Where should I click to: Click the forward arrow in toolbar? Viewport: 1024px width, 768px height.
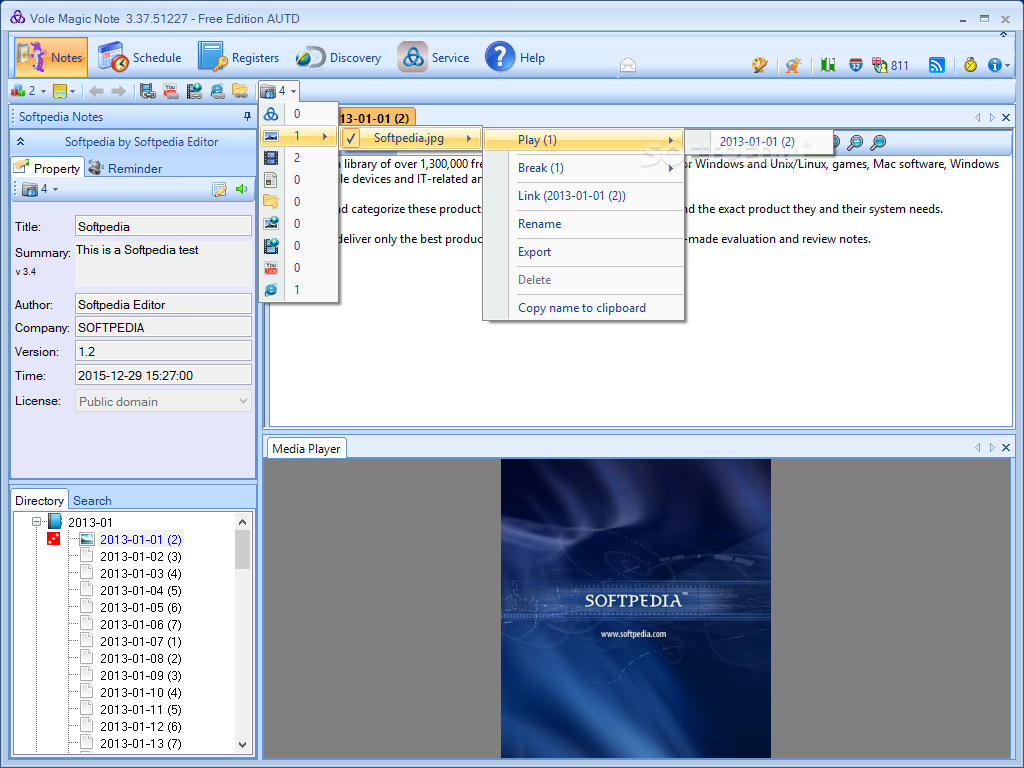coord(118,91)
